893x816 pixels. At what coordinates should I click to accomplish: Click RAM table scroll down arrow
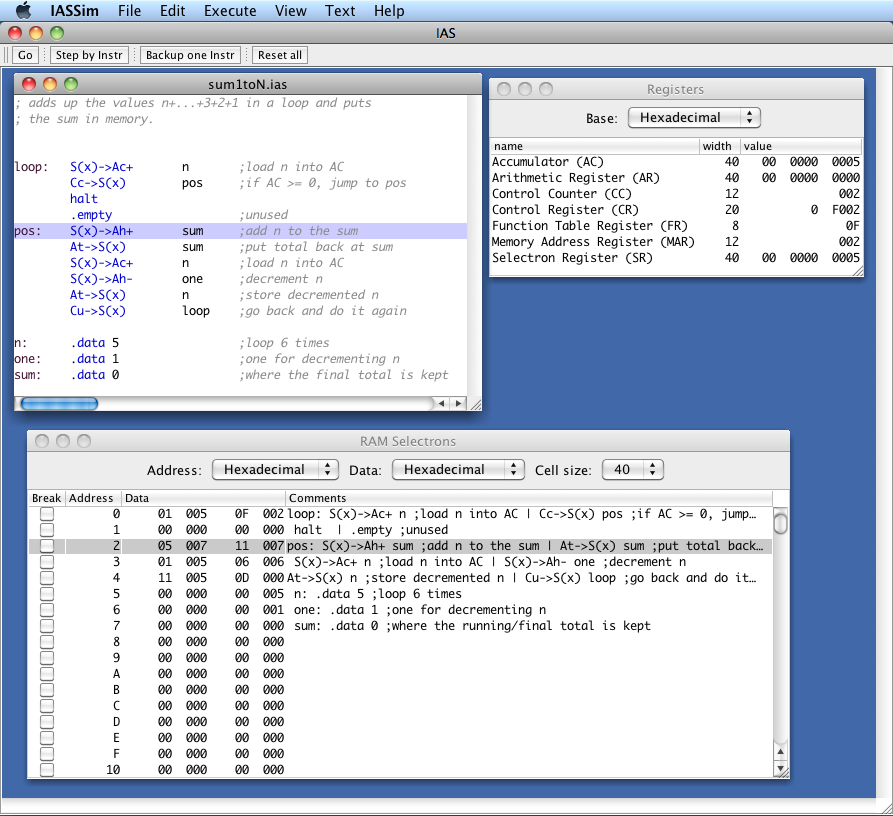[x=781, y=768]
